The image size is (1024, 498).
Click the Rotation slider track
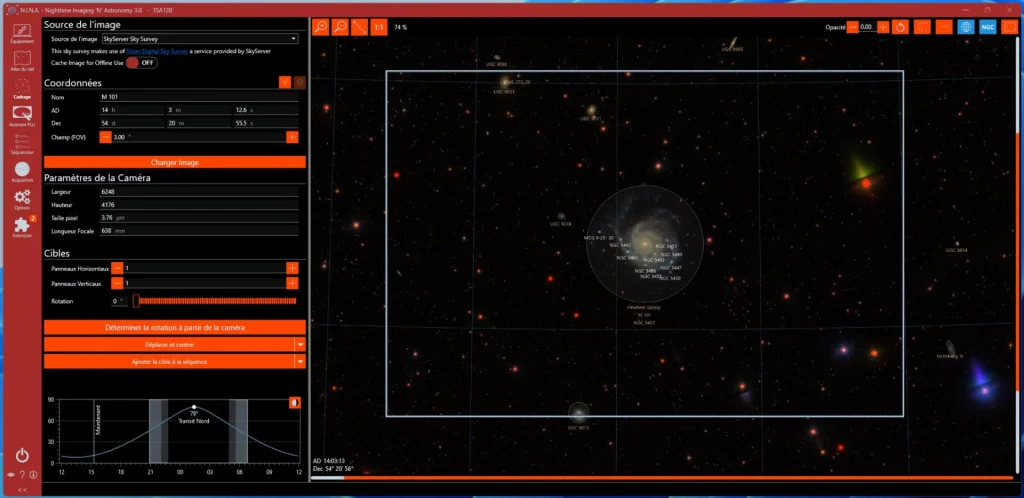point(215,300)
